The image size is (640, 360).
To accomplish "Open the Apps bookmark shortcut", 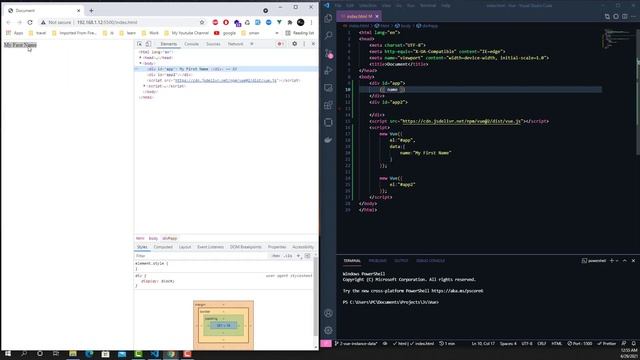I will point(15,33).
